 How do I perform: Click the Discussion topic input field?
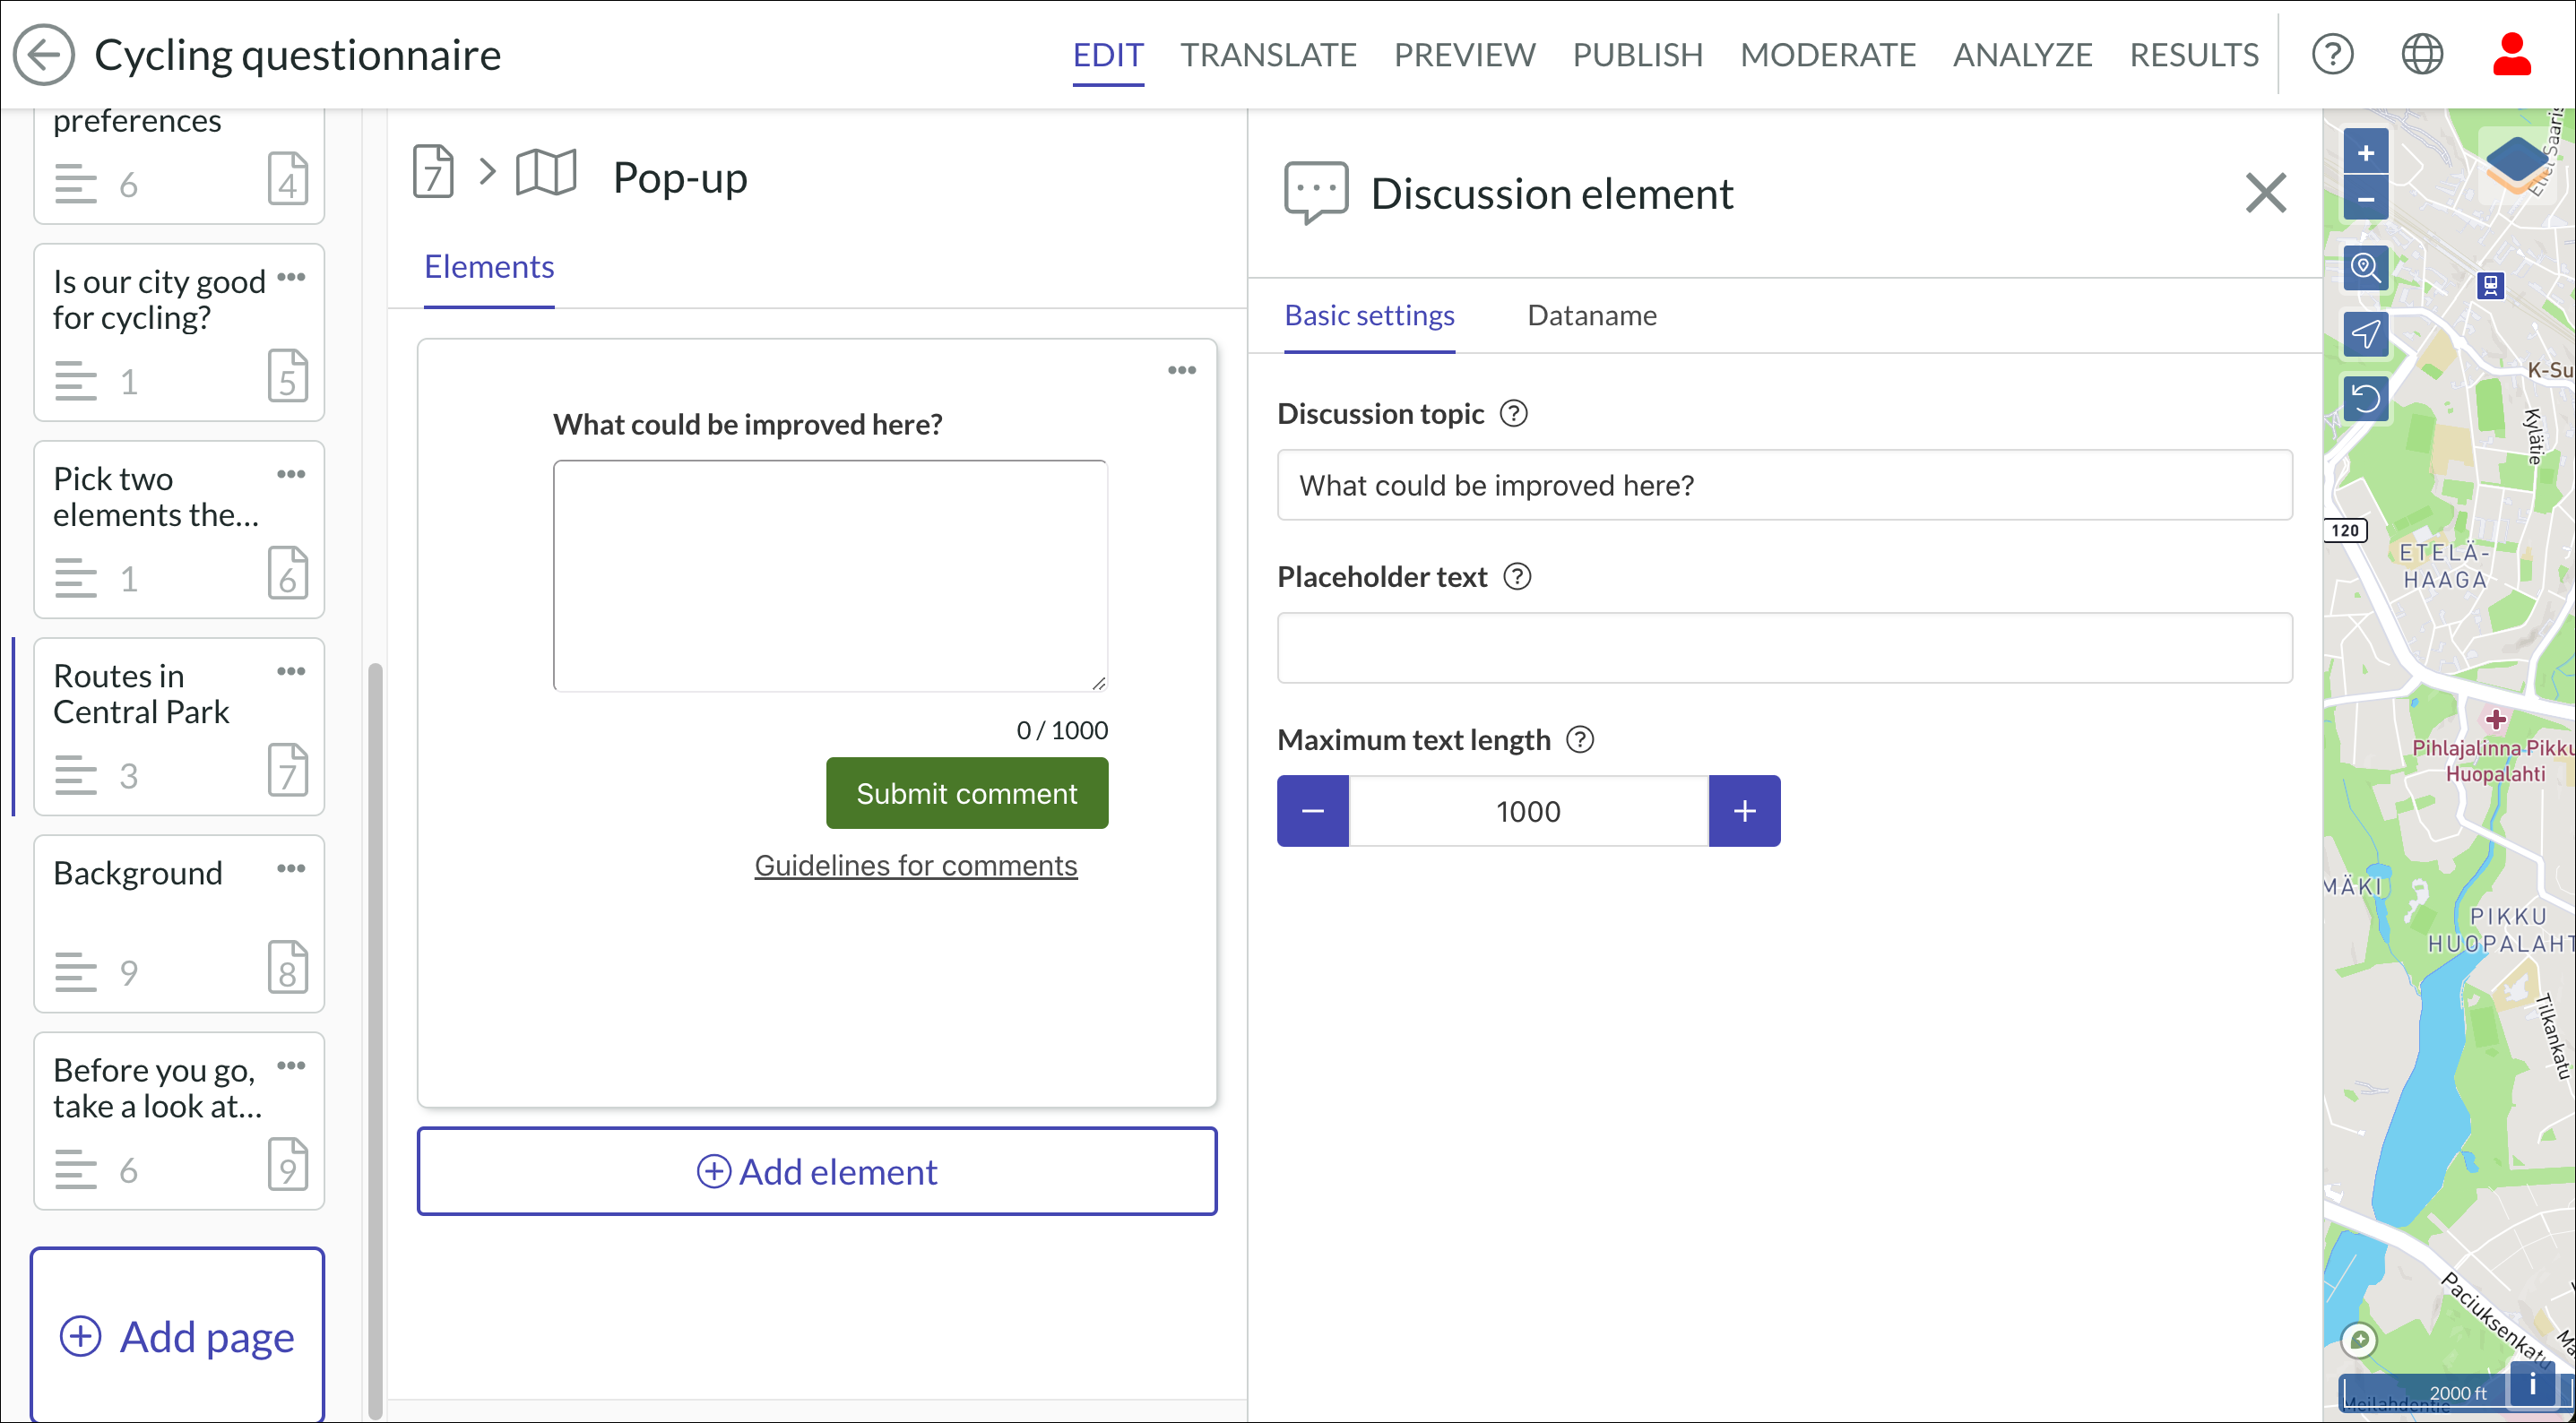point(1784,485)
